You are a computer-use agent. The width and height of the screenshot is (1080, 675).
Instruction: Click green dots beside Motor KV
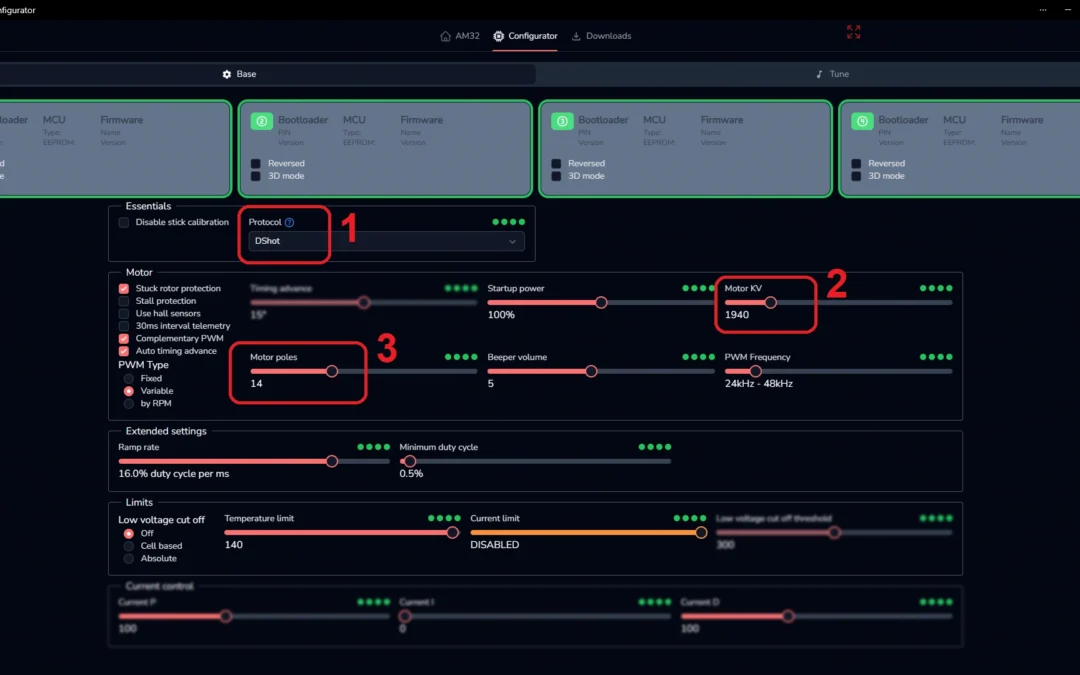(936, 288)
